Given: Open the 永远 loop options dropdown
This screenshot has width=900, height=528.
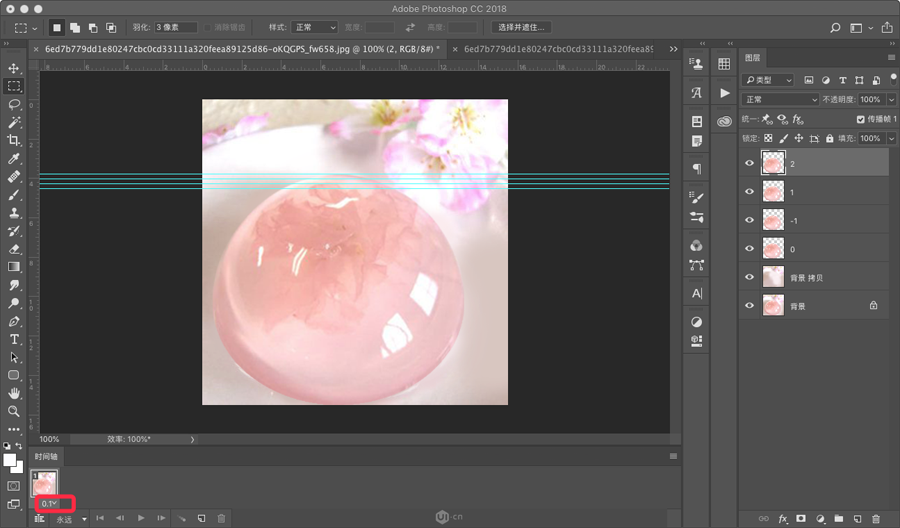Looking at the screenshot, I should [x=69, y=519].
